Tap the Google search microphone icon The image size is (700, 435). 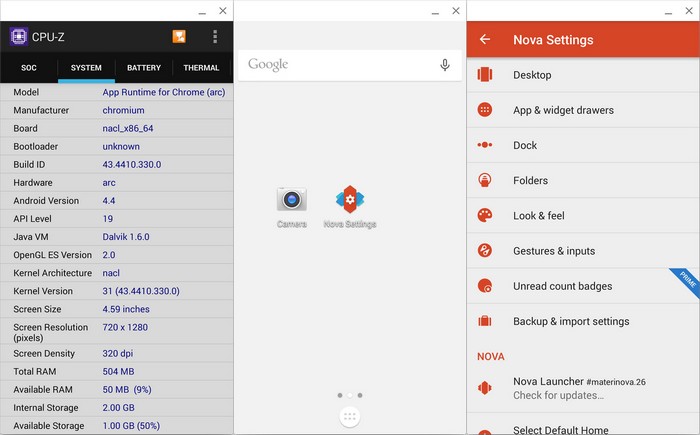click(x=445, y=65)
